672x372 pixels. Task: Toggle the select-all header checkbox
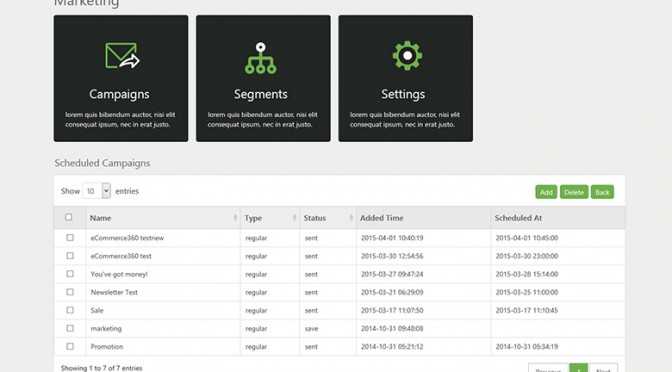(69, 217)
